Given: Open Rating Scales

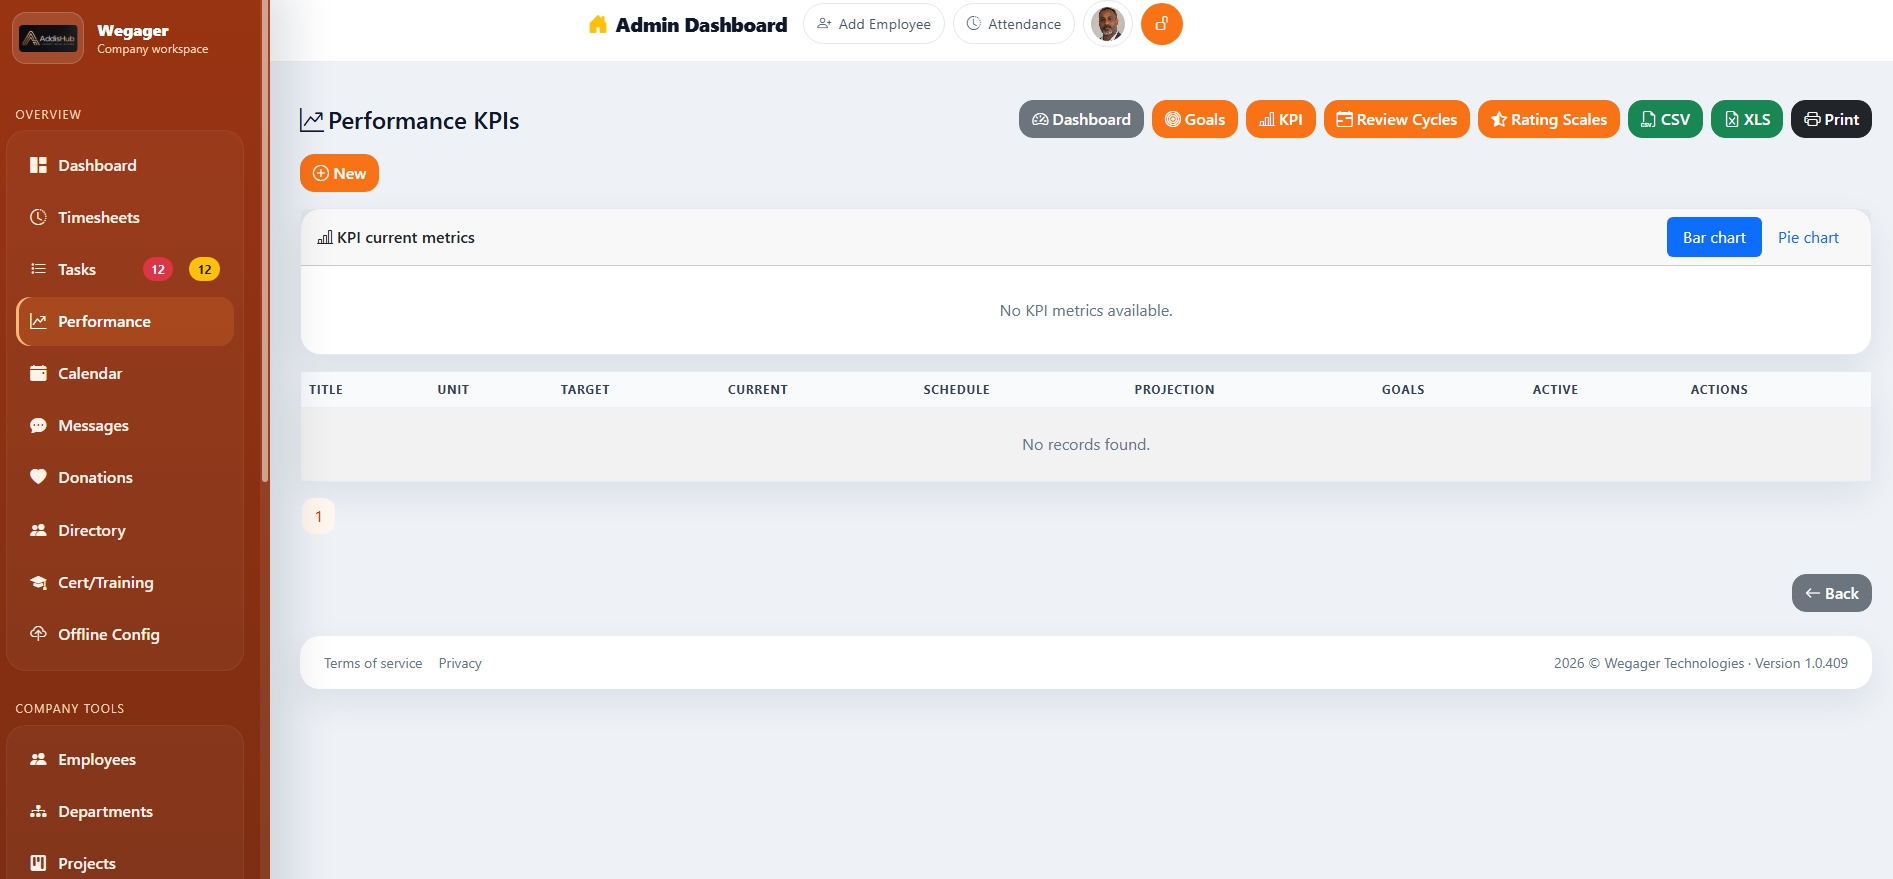Looking at the screenshot, I should (1549, 119).
